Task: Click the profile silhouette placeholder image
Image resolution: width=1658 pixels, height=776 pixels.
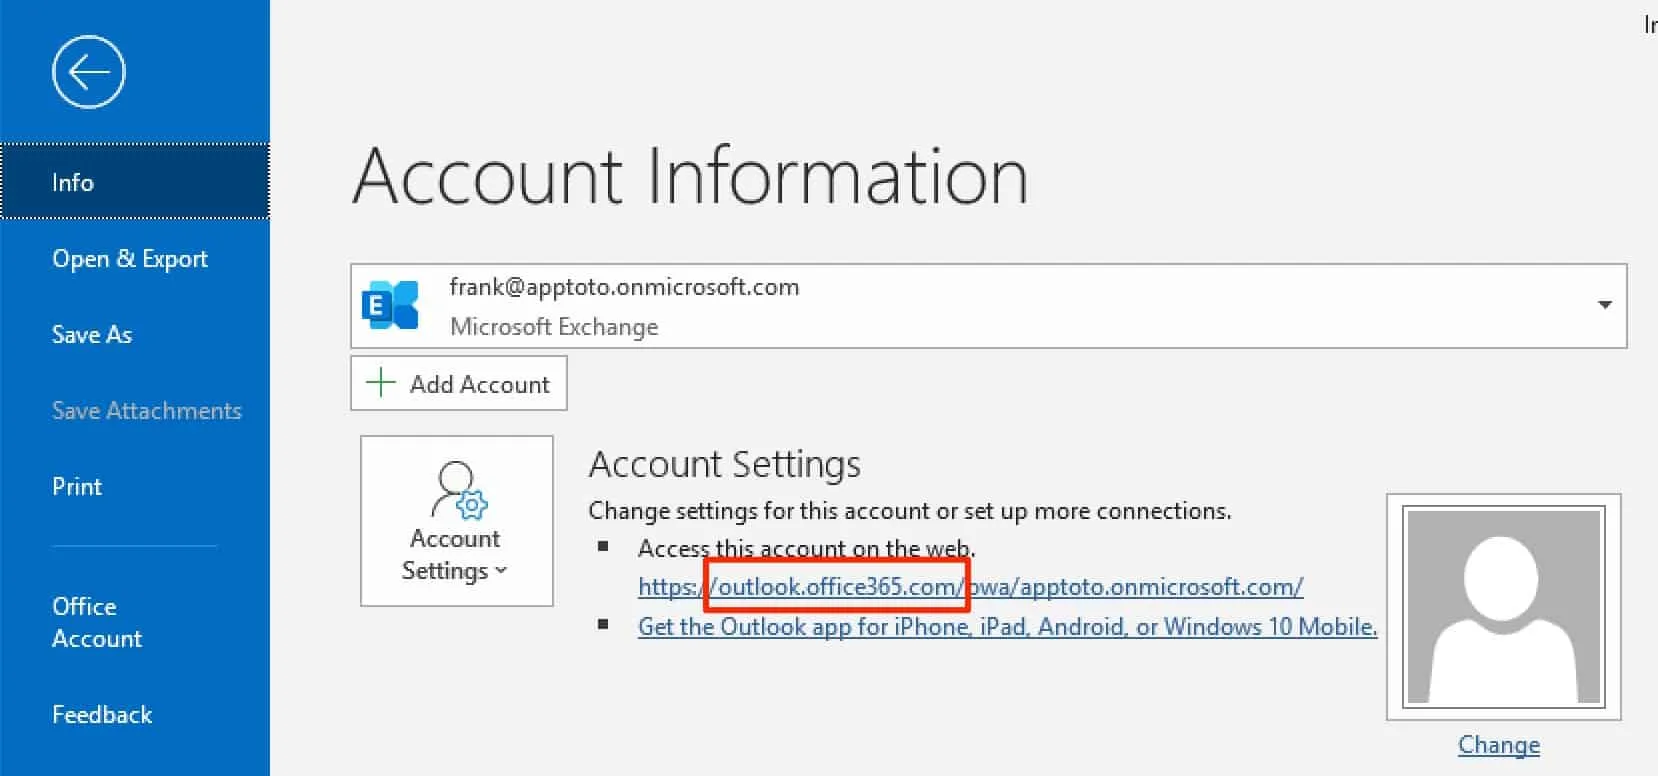Action: pyautogui.click(x=1502, y=608)
